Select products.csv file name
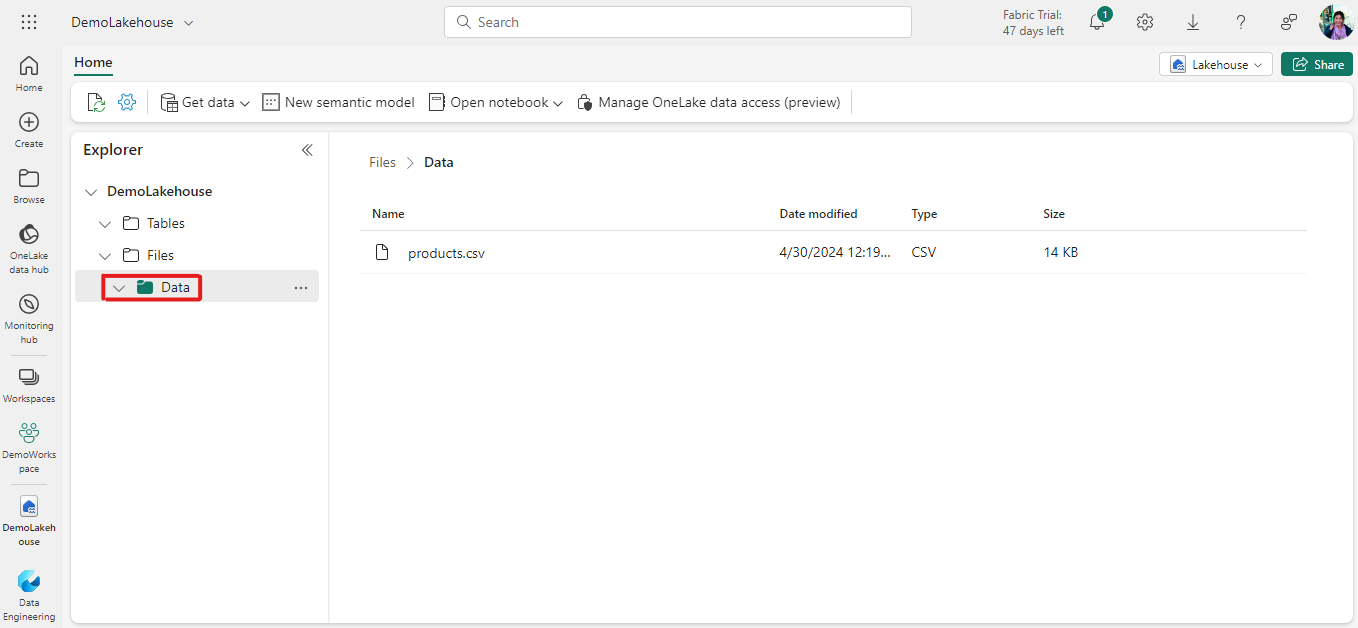This screenshot has width=1358, height=628. pyautogui.click(x=446, y=253)
